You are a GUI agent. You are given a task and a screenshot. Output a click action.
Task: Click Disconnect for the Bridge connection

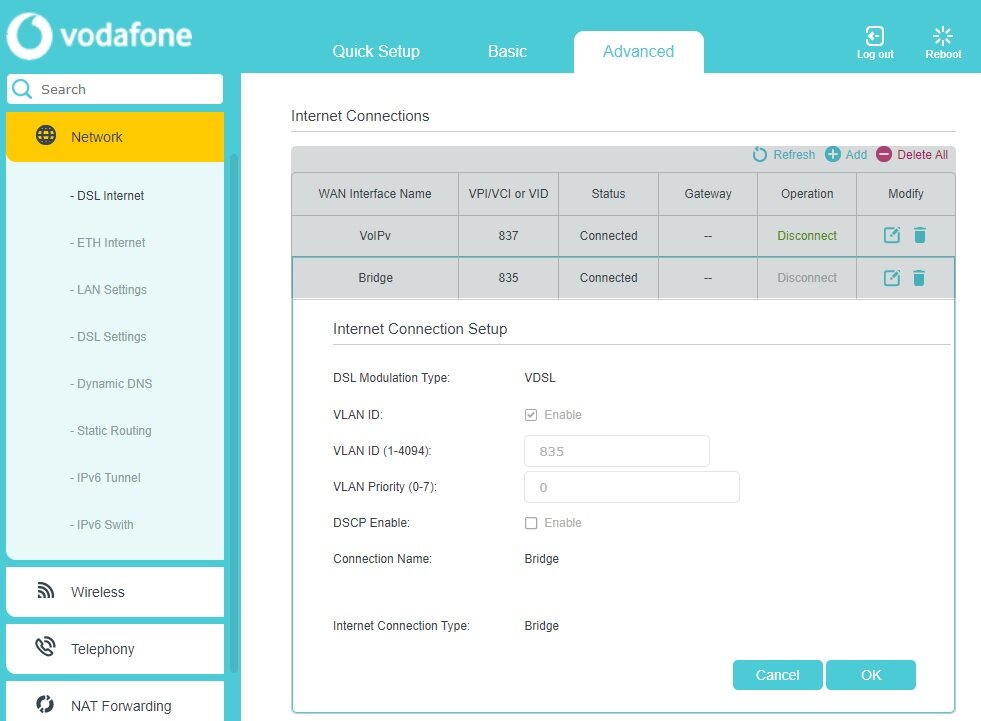tap(807, 278)
